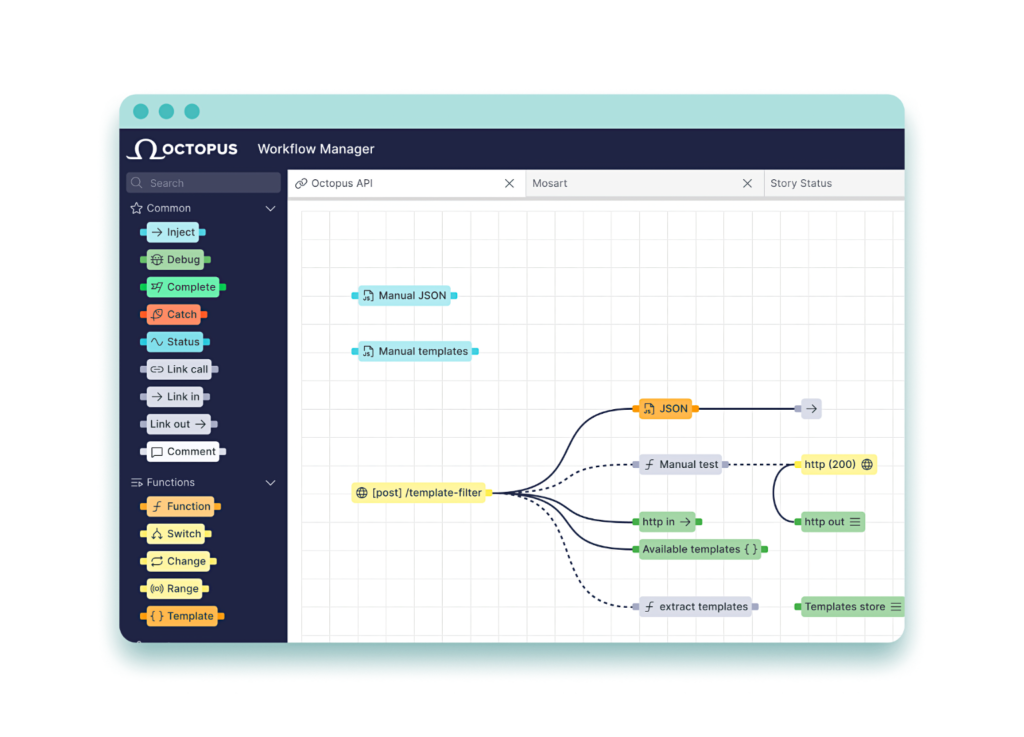
Task: Collapse the Common section chevron
Action: click(x=270, y=209)
